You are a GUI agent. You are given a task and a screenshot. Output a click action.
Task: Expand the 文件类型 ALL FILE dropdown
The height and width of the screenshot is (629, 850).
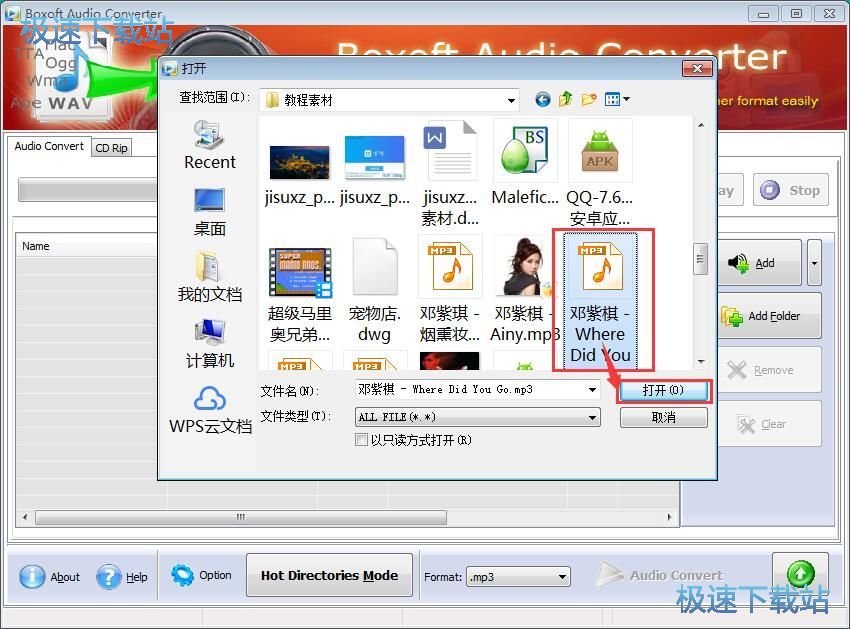coord(593,417)
